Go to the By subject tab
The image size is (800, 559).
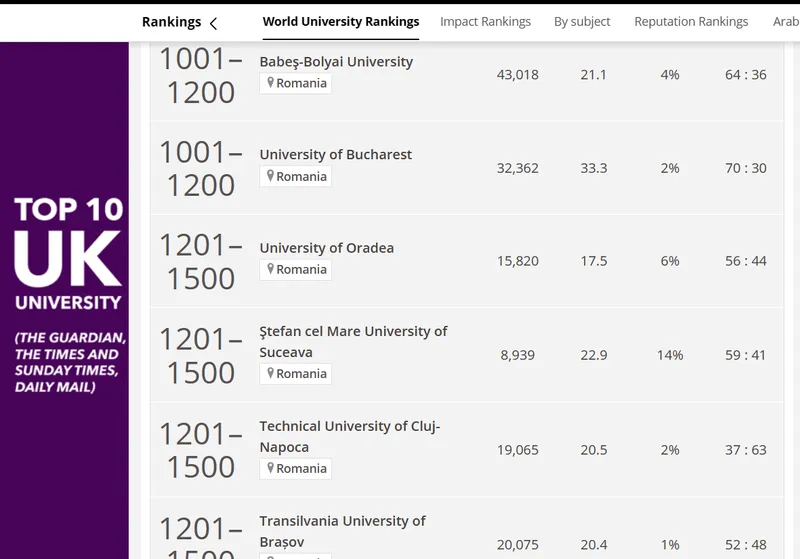tap(582, 22)
